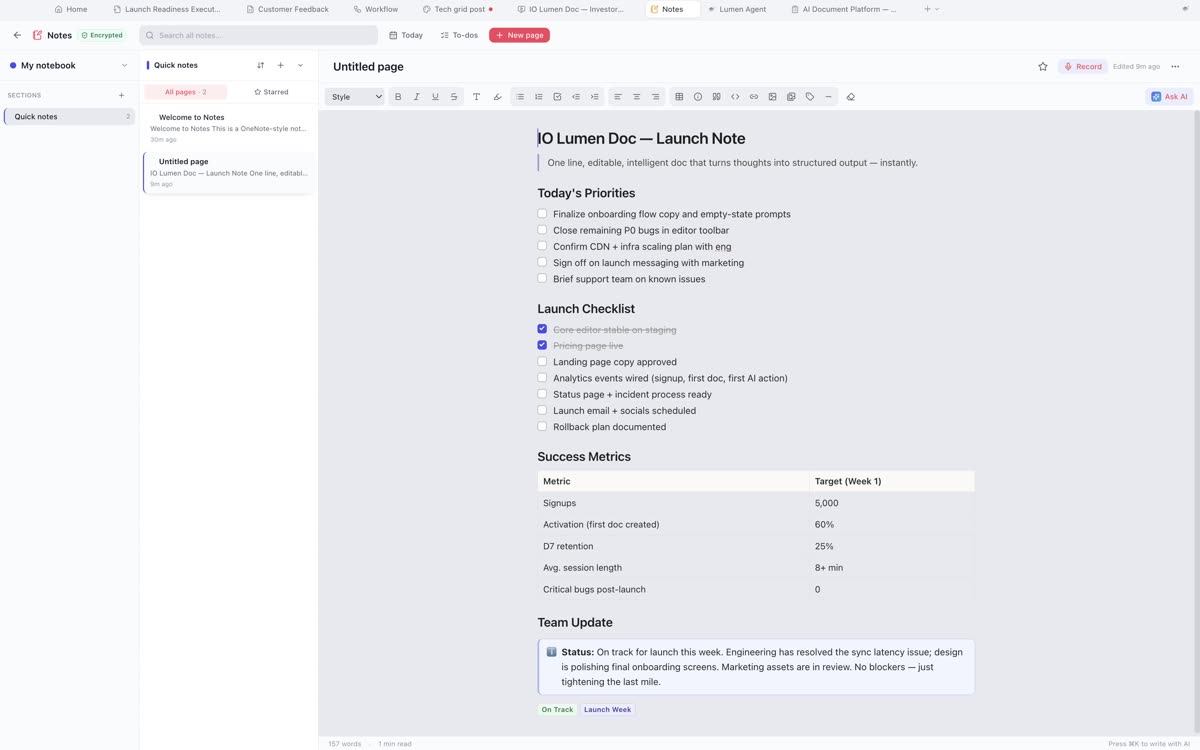Screen dimensions: 1200x750
Task: Select the highlighter tool
Action: click(497, 97)
